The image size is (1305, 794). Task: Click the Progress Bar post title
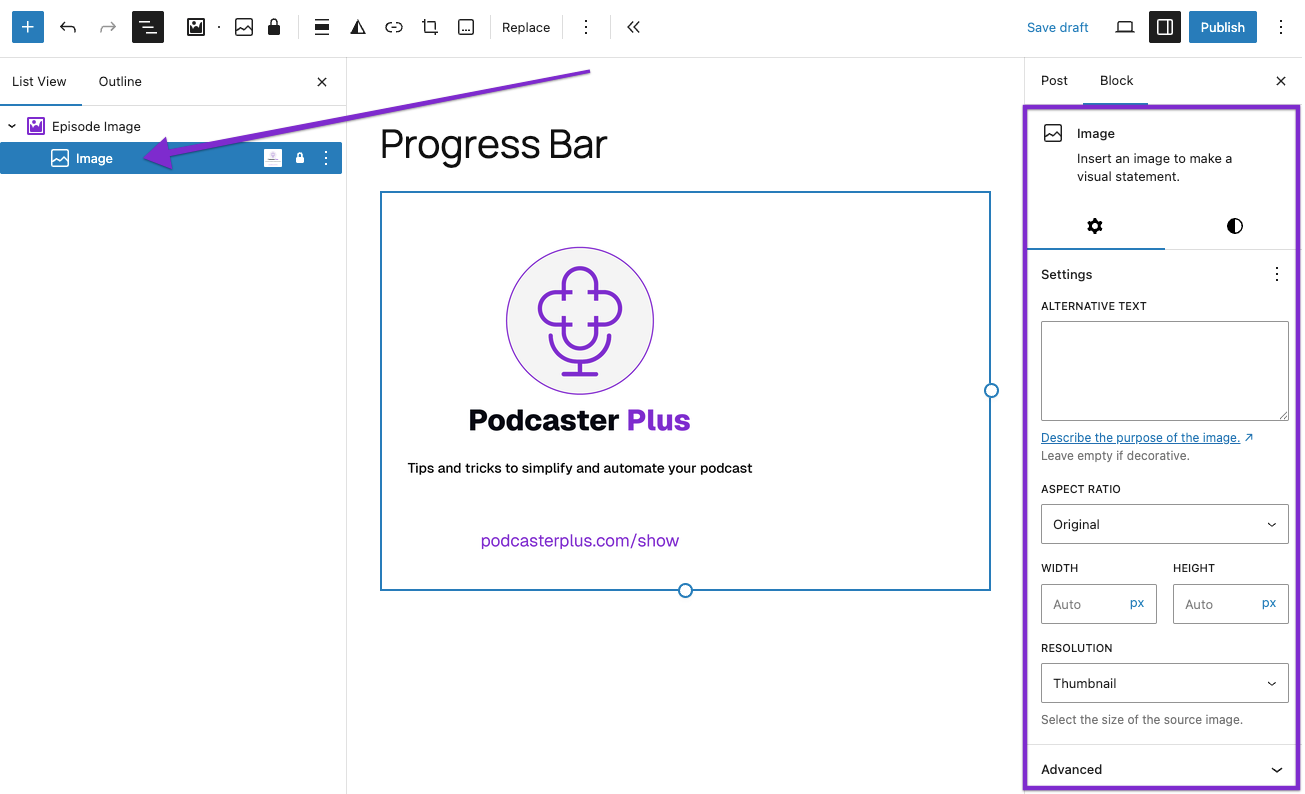coord(494,144)
